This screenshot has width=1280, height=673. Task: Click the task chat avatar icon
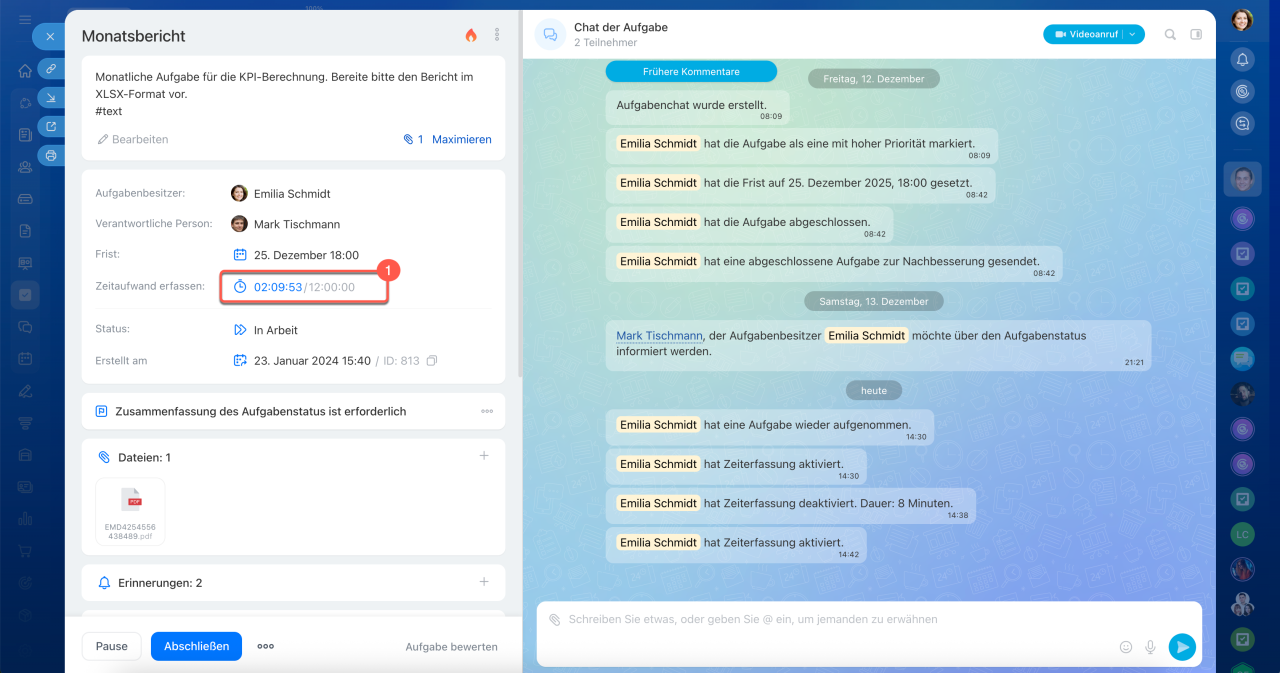[550, 35]
